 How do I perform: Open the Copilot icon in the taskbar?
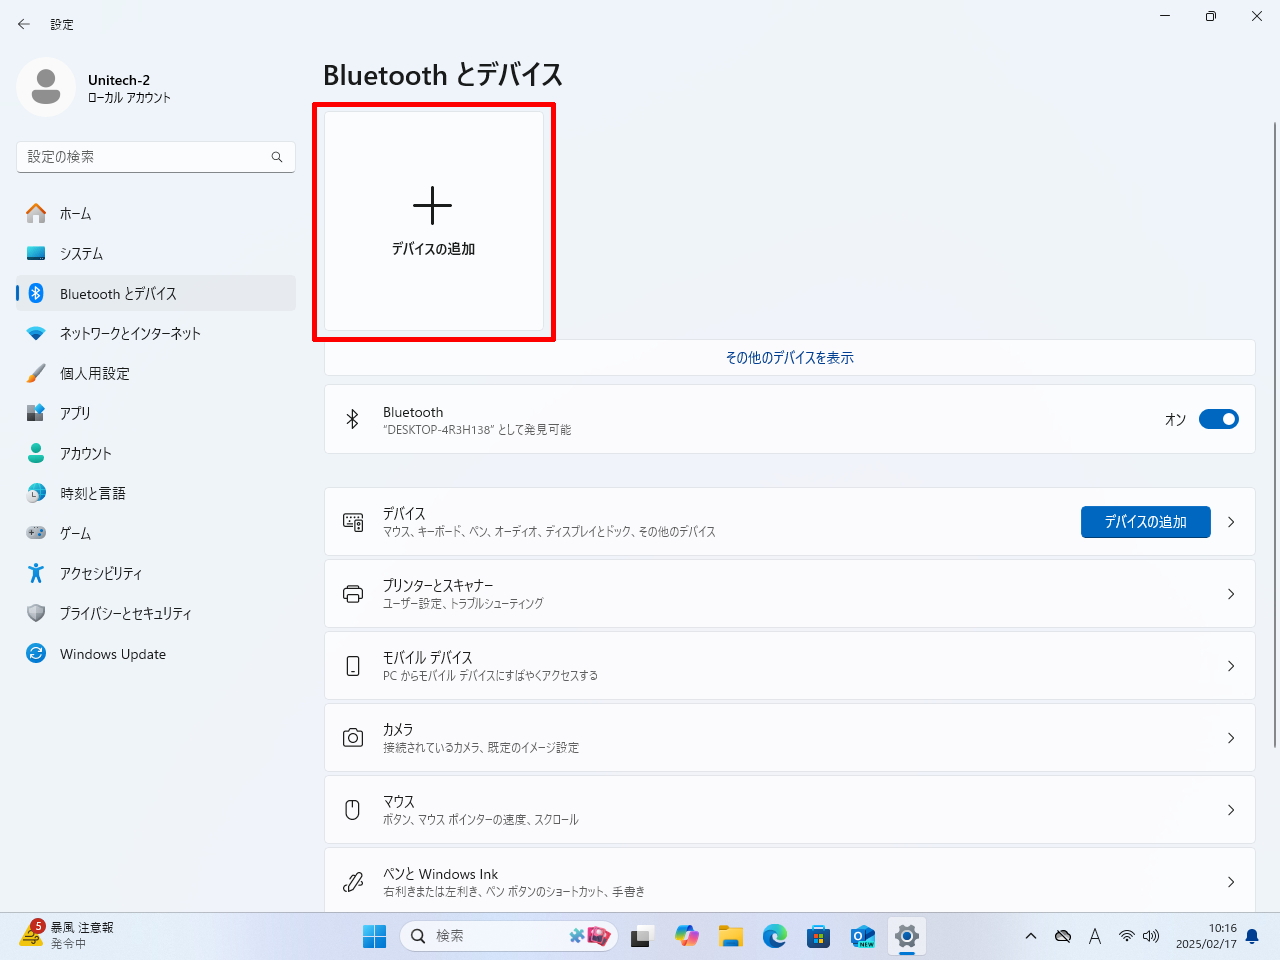687,936
